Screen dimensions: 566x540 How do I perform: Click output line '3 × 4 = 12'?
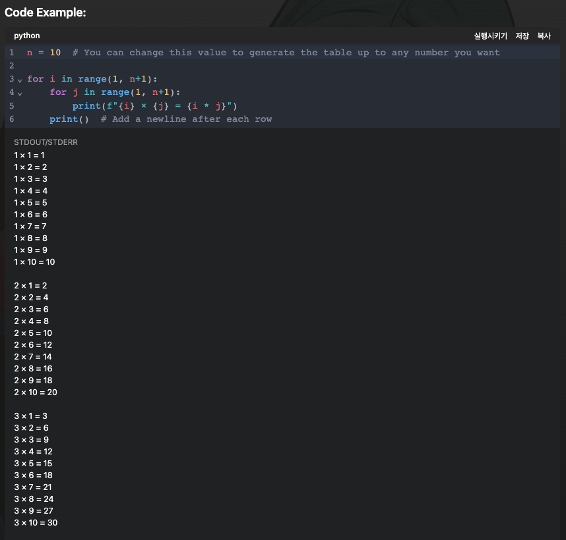33,452
